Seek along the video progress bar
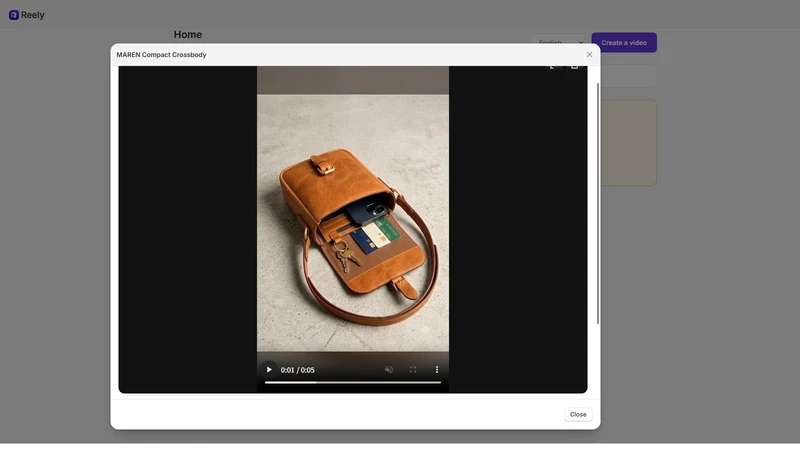The width and height of the screenshot is (800, 450). click(x=353, y=382)
